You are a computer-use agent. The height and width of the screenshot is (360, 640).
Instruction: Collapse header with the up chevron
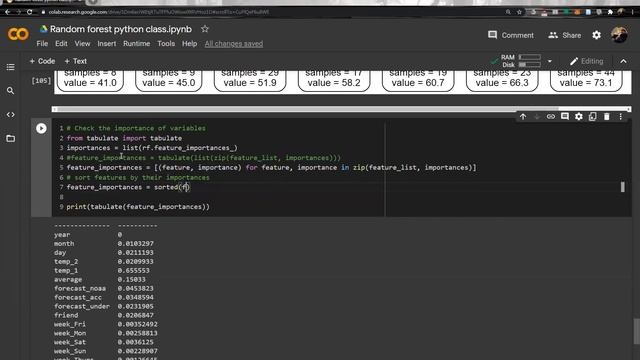623,61
